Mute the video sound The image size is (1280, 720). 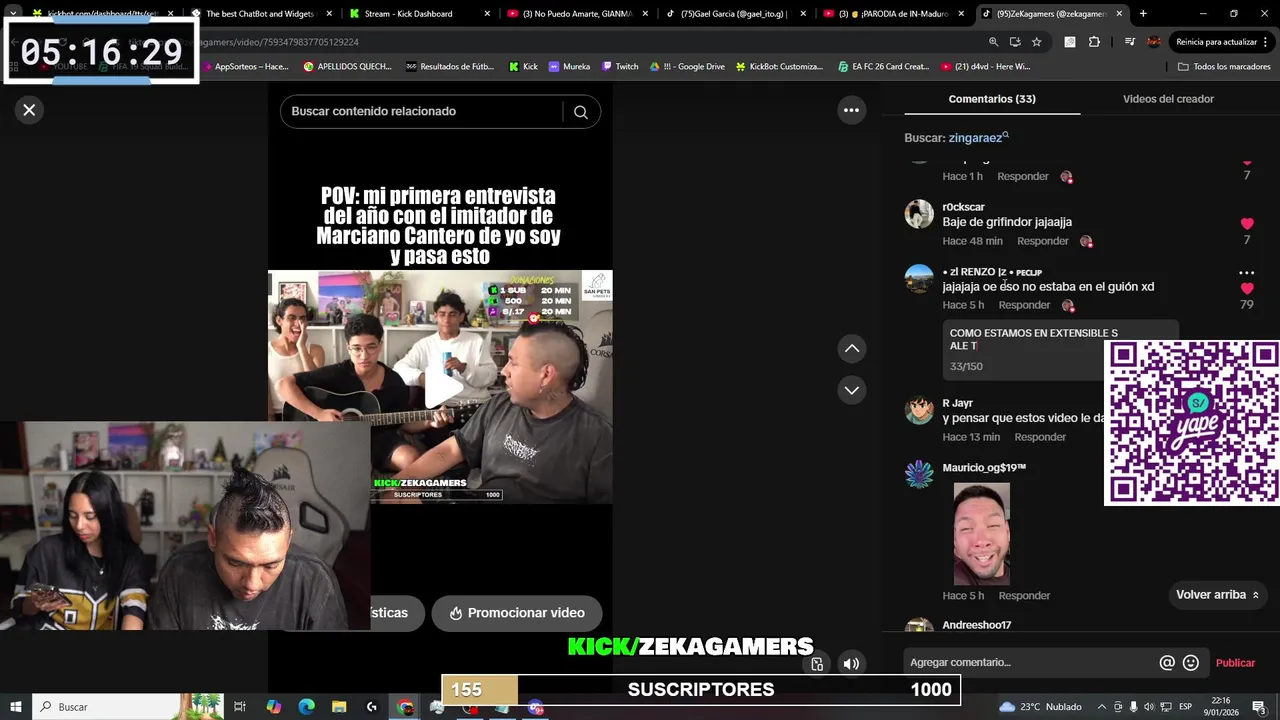tap(851, 663)
